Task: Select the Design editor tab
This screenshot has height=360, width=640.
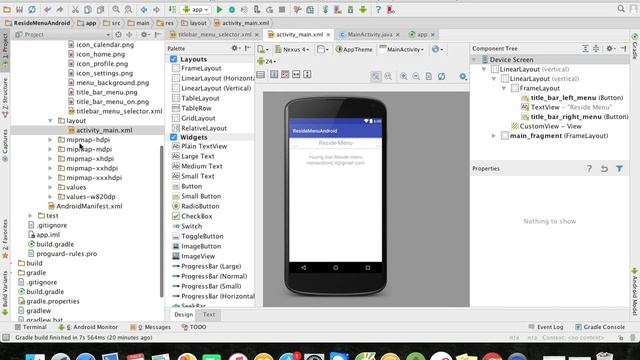Action: 183,315
